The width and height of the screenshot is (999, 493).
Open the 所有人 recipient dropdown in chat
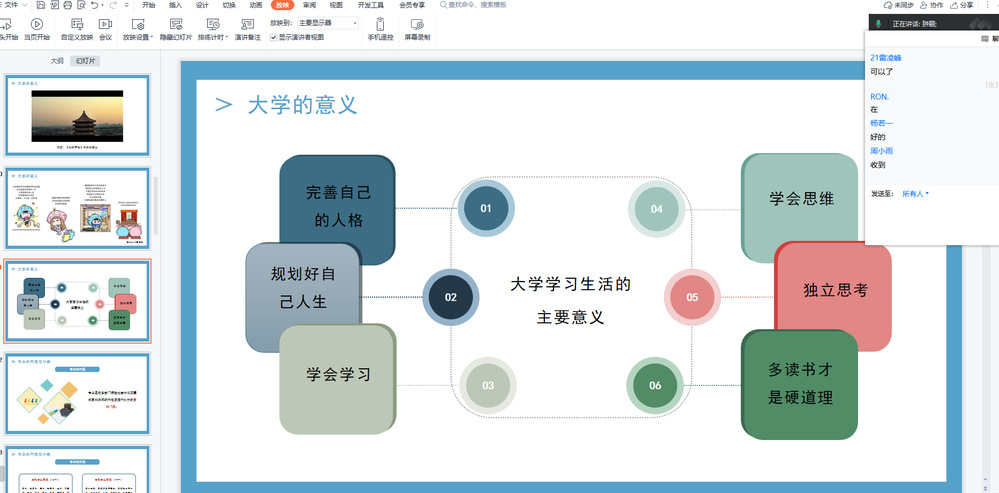pos(915,193)
